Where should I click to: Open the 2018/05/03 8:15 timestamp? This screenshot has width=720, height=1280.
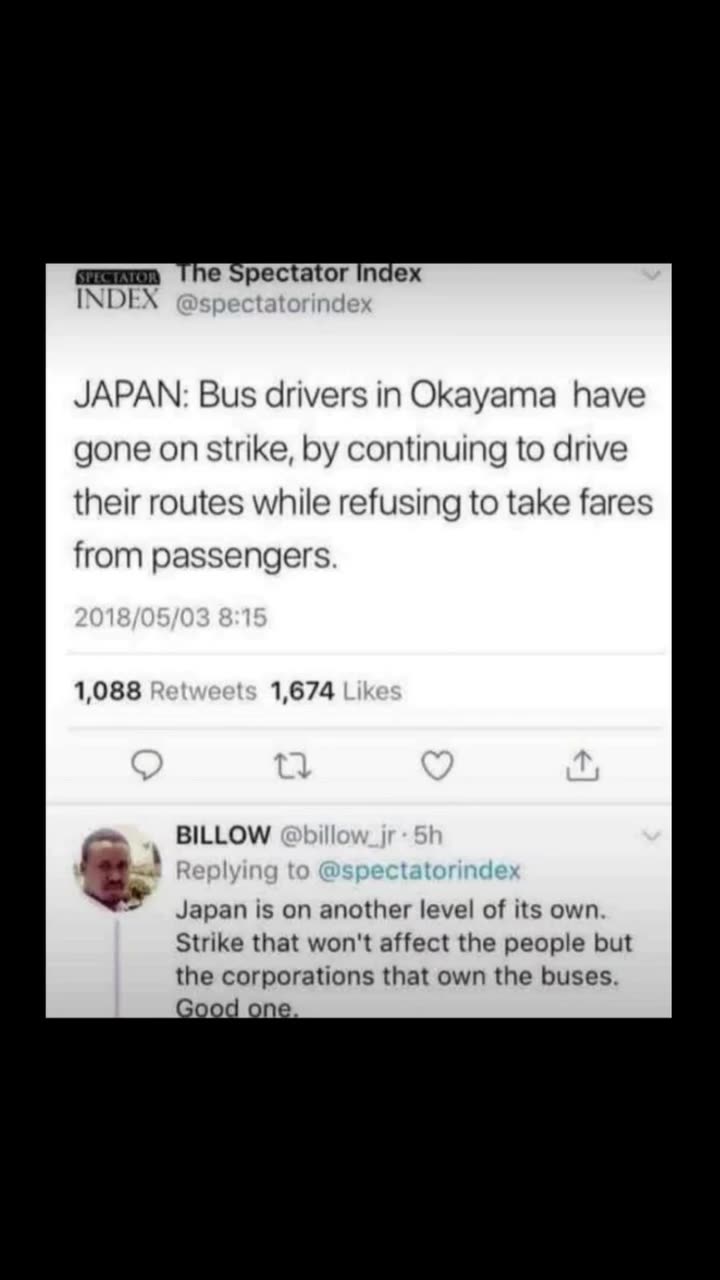170,618
